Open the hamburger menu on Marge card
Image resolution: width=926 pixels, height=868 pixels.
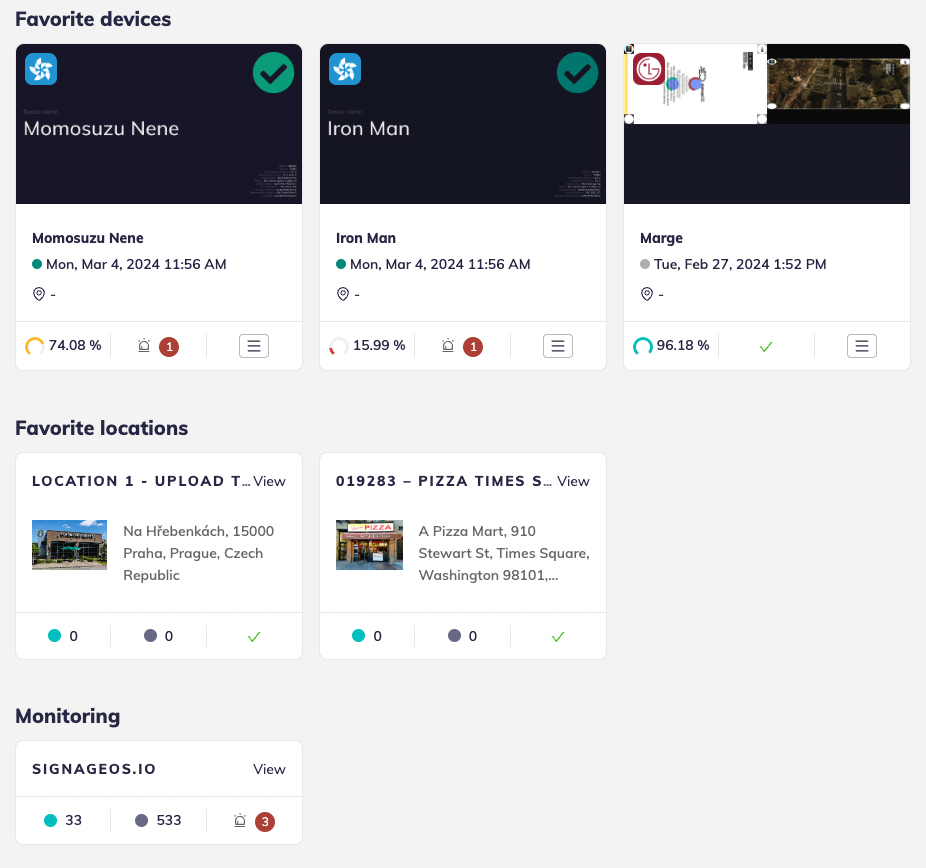pyautogui.click(x=862, y=346)
